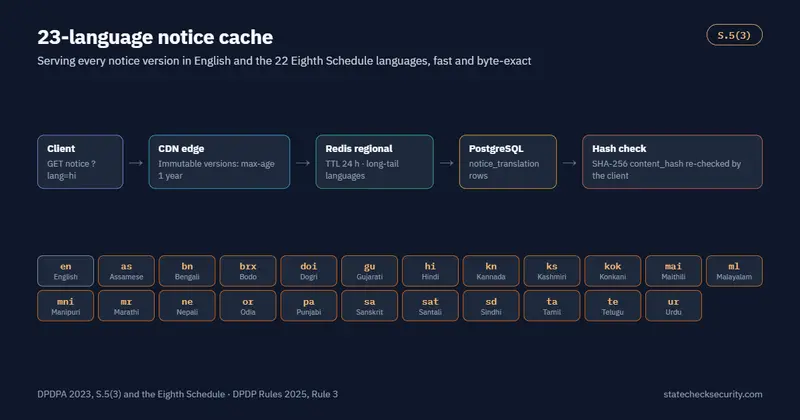800x420 pixels.
Task: Pick the mni Manipuri chip
Action: tap(65, 306)
